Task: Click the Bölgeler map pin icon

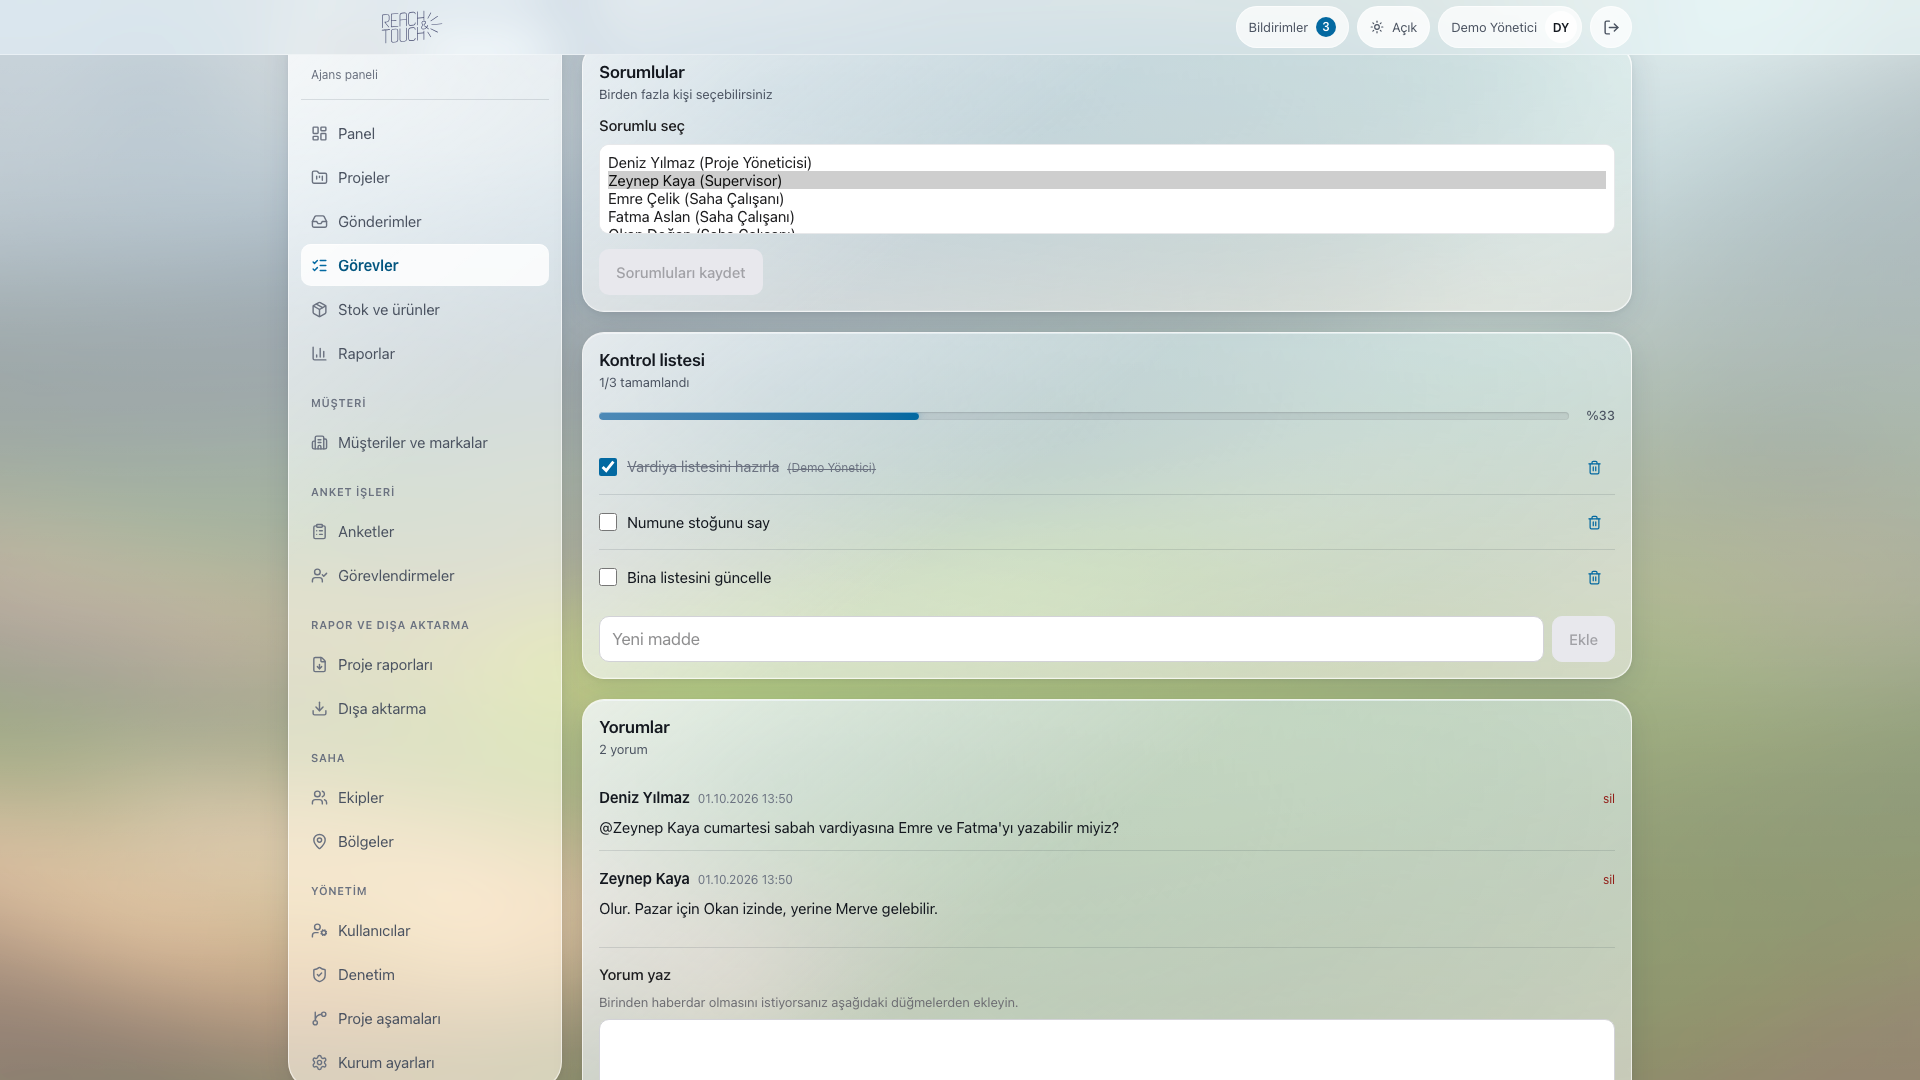Action: (319, 841)
